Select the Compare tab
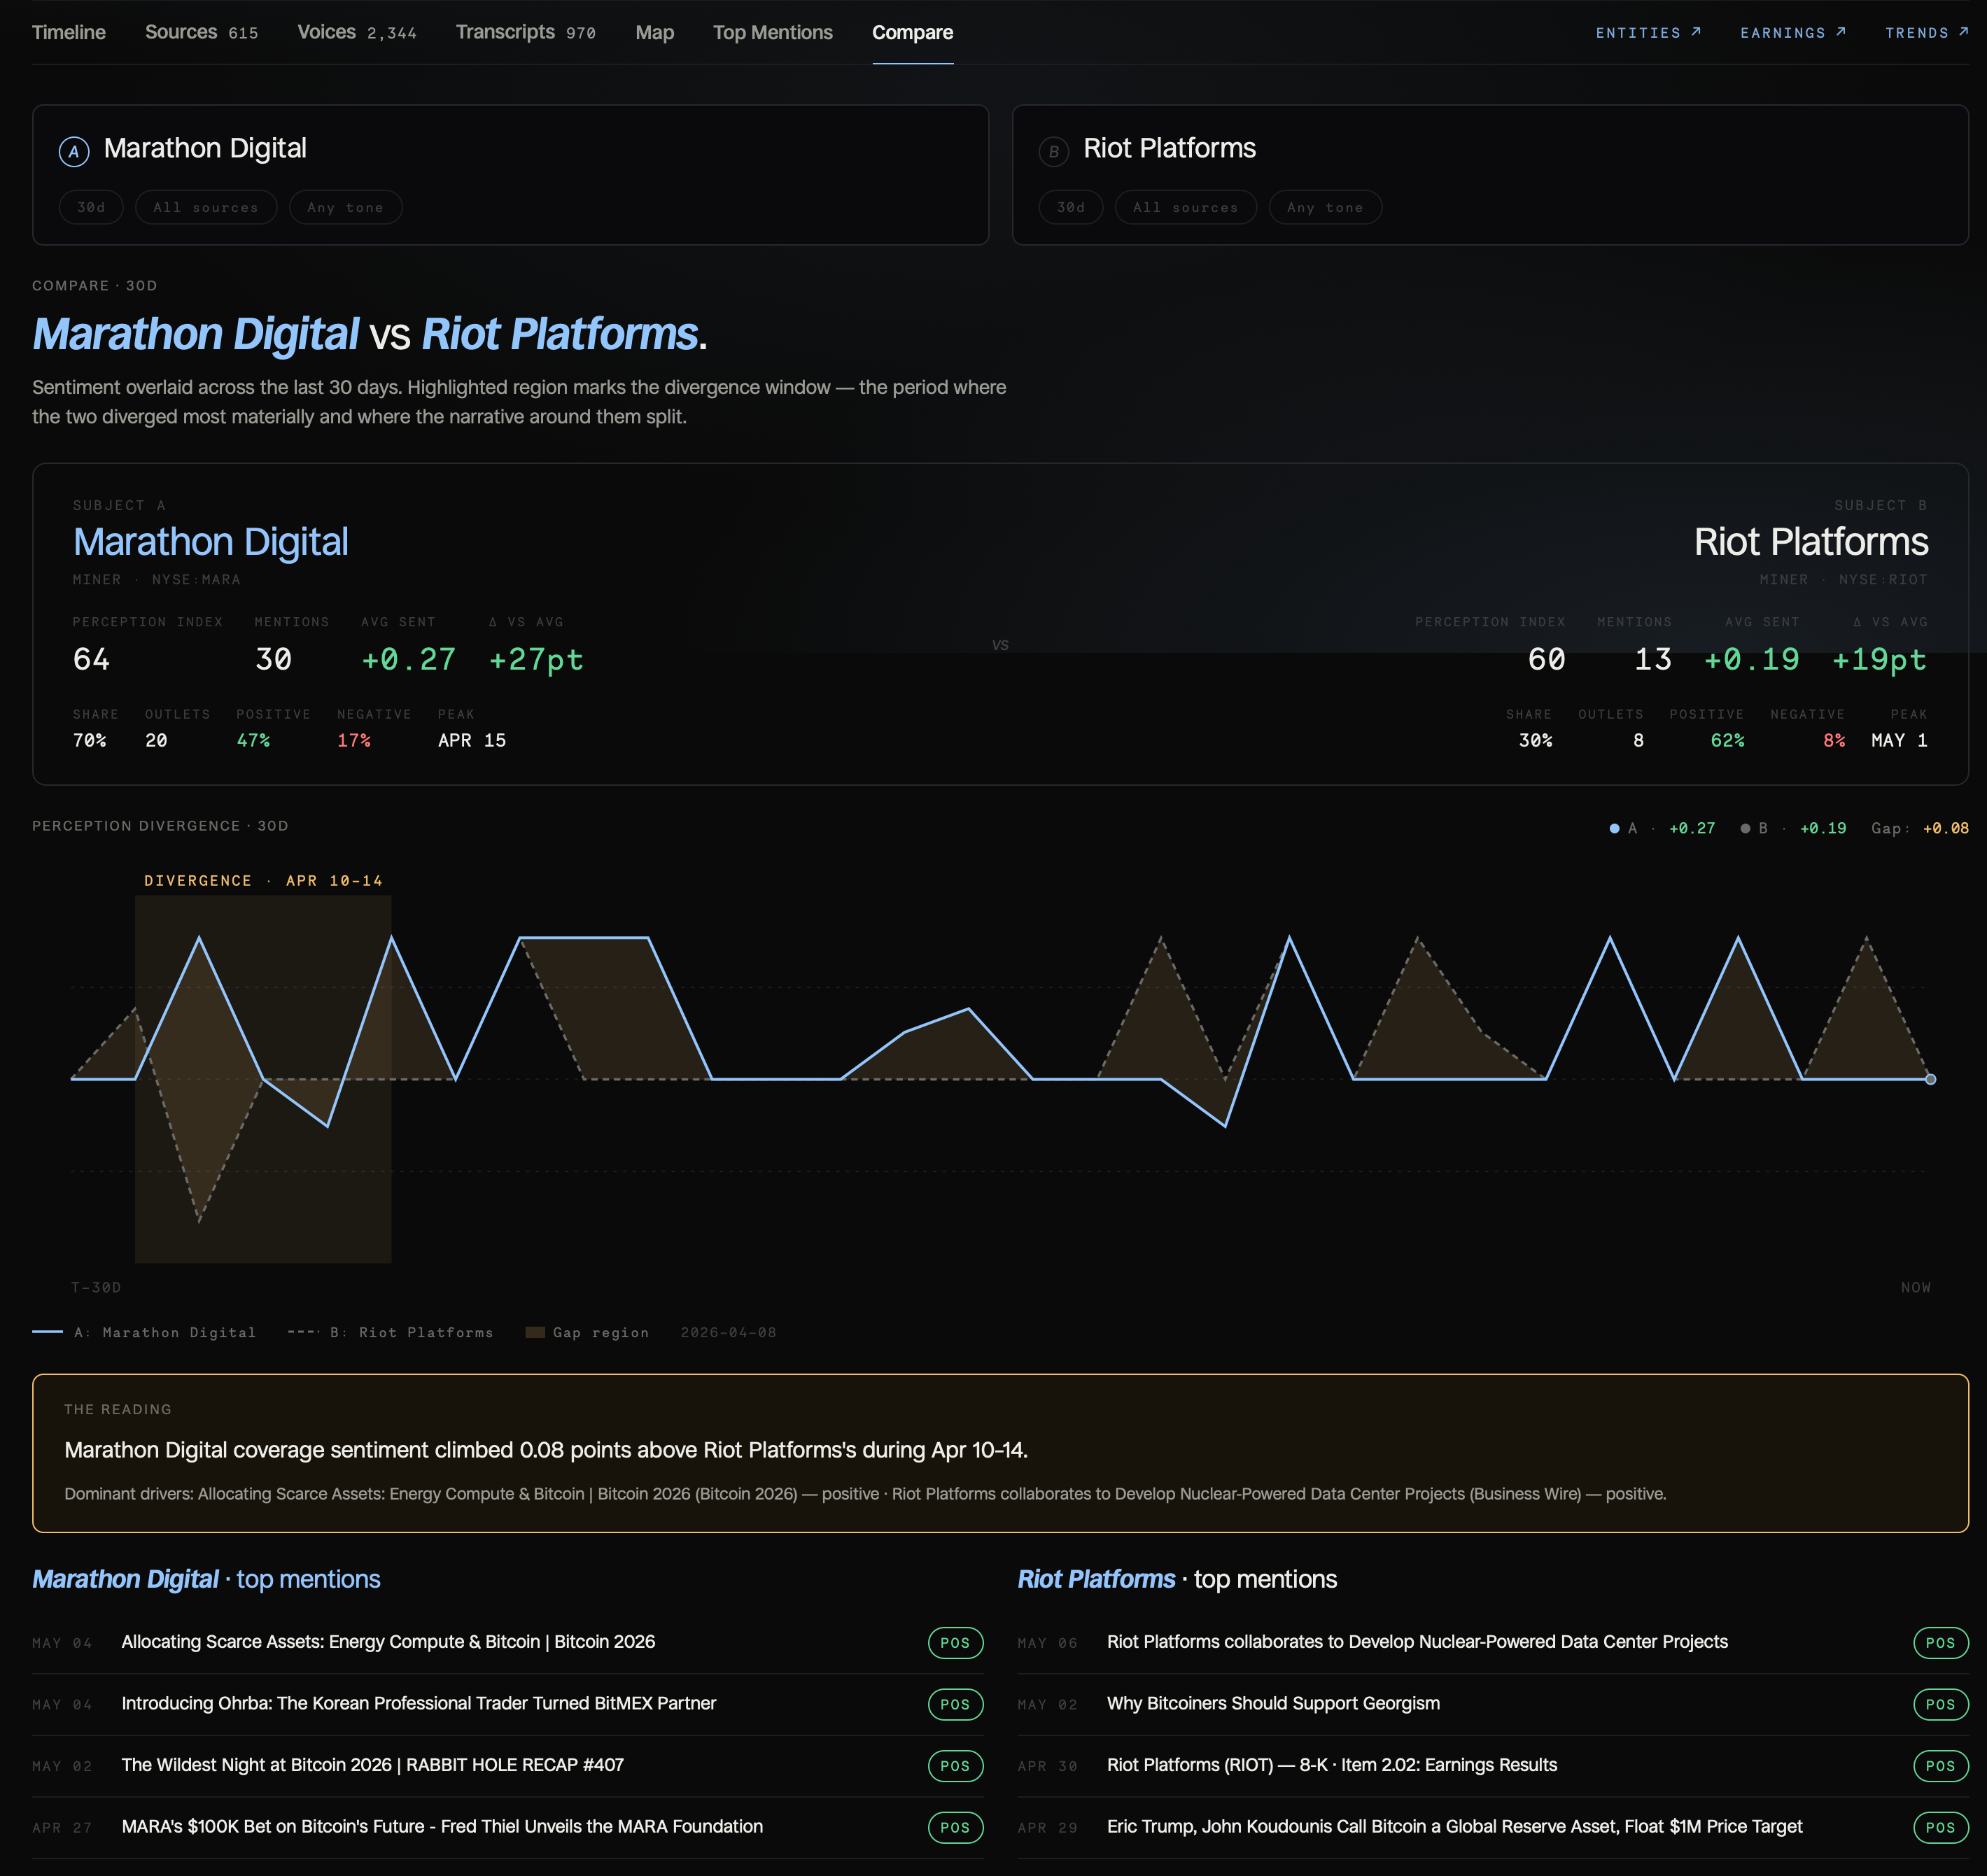 tap(913, 32)
